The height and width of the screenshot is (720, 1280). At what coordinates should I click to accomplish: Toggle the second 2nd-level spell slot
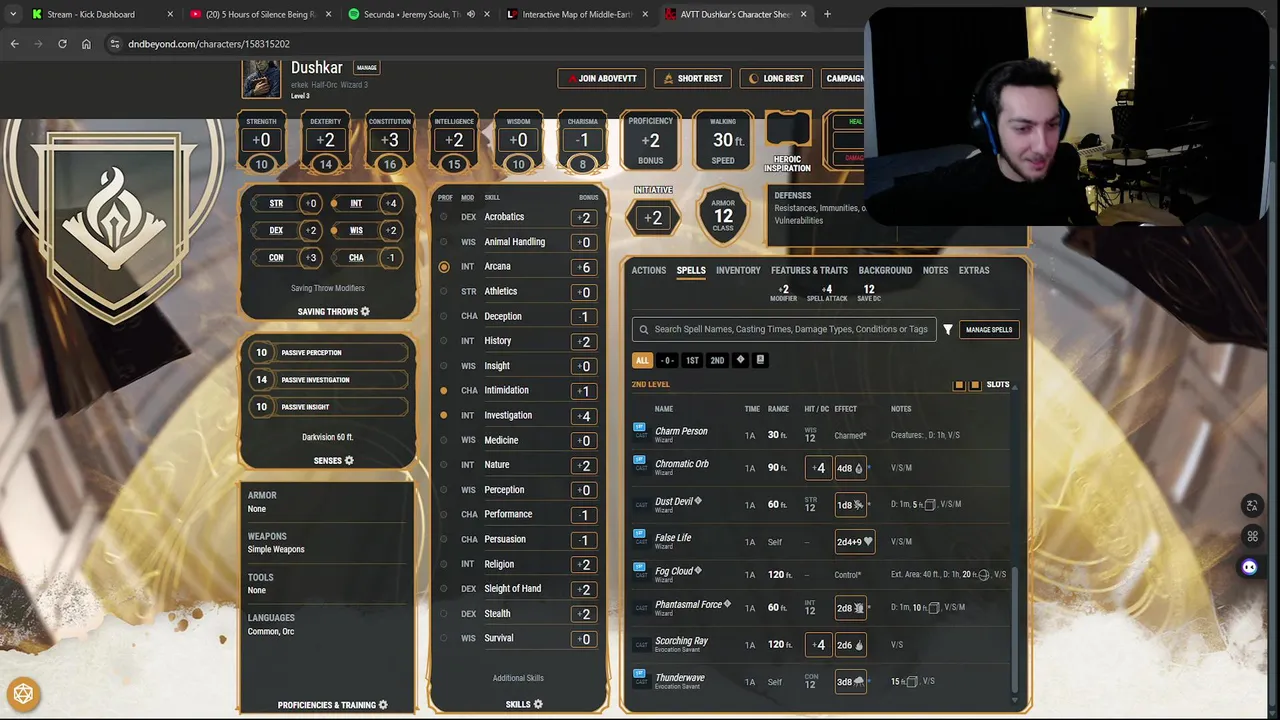tap(975, 385)
